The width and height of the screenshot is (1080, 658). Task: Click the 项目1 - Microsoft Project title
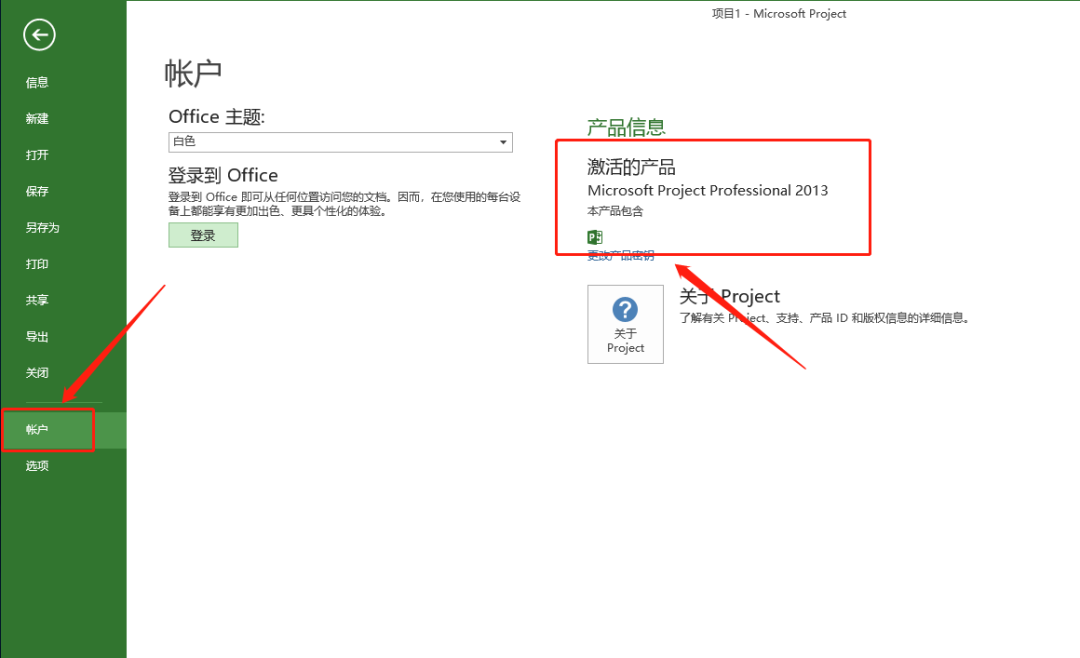779,14
